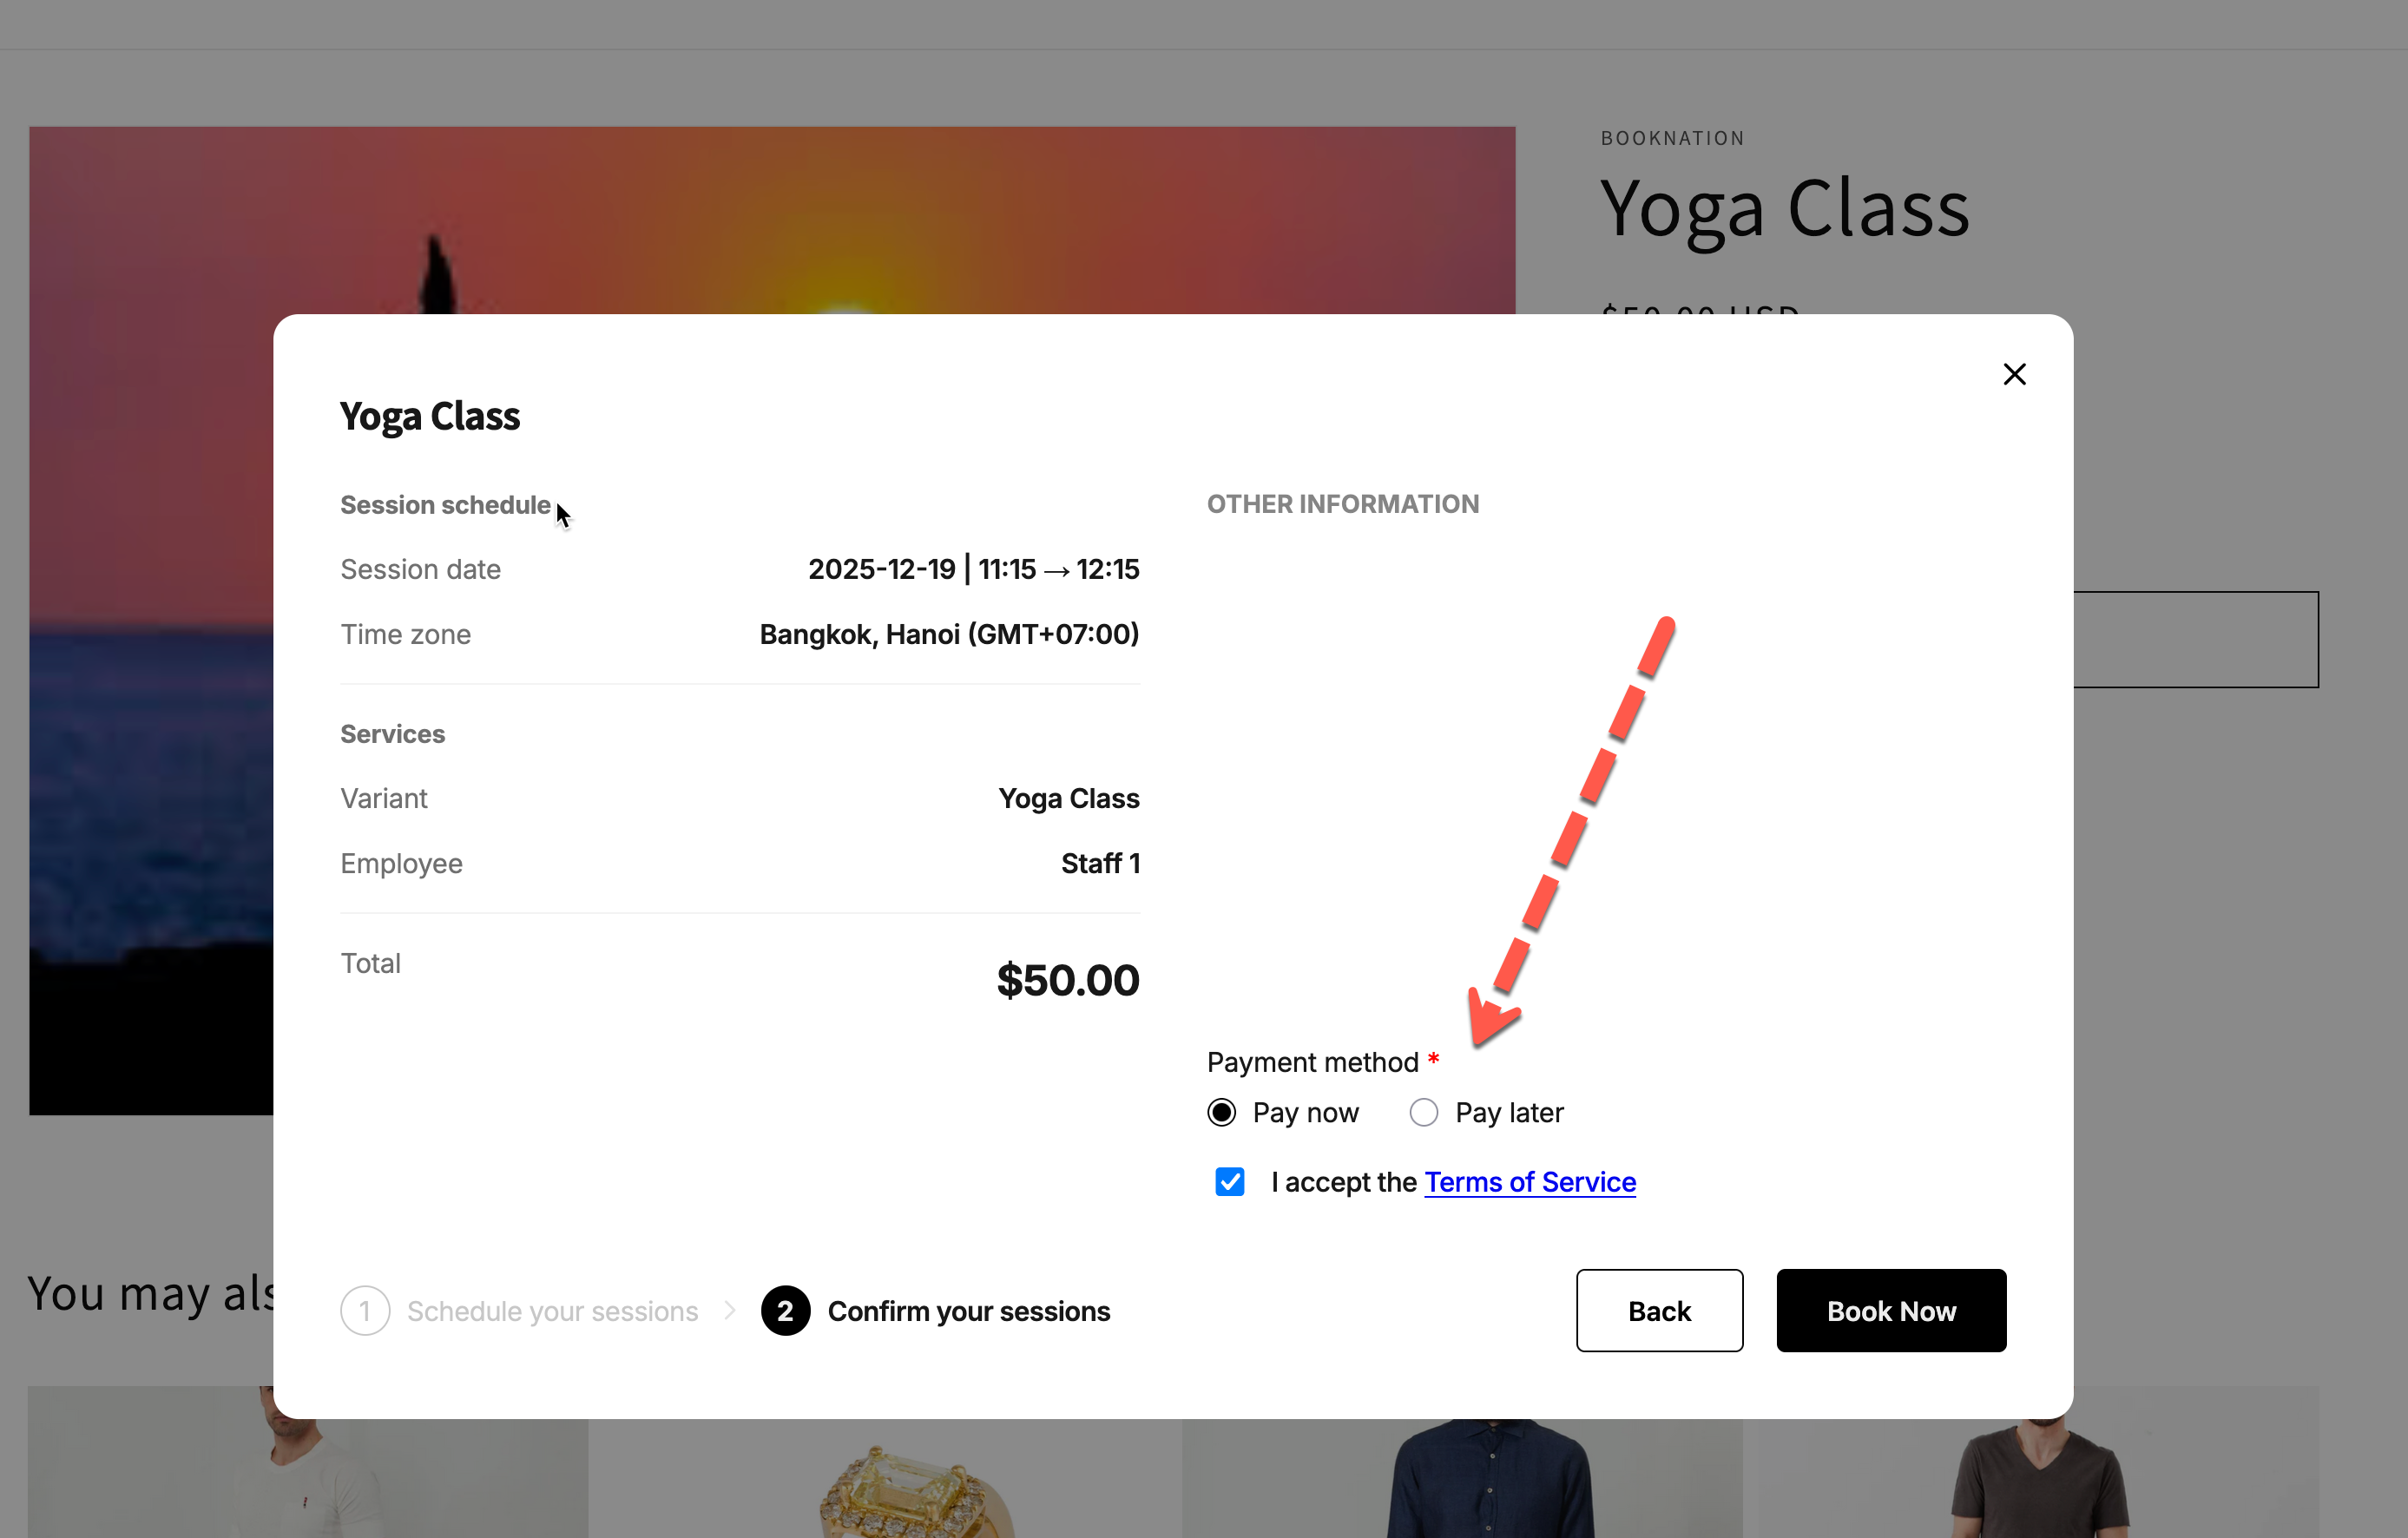Select the Pay now radio option
The height and width of the screenshot is (1538, 2408).
(x=1221, y=1112)
